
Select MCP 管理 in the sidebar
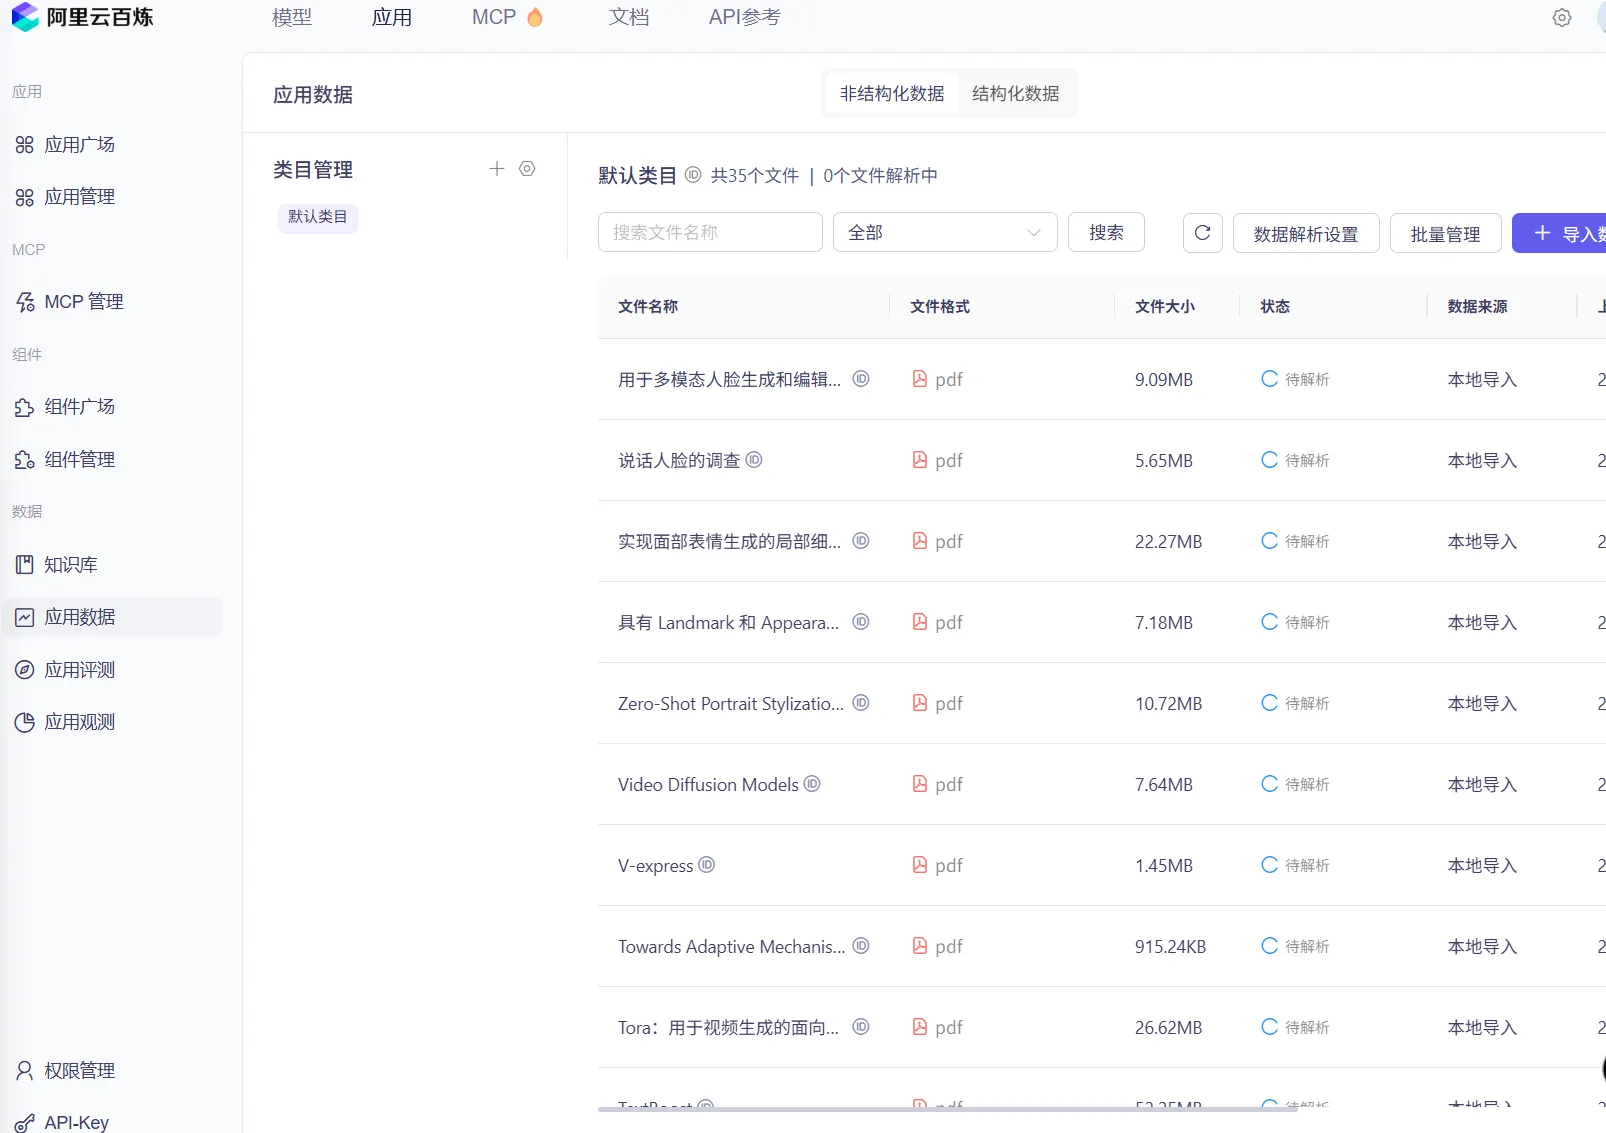[84, 301]
